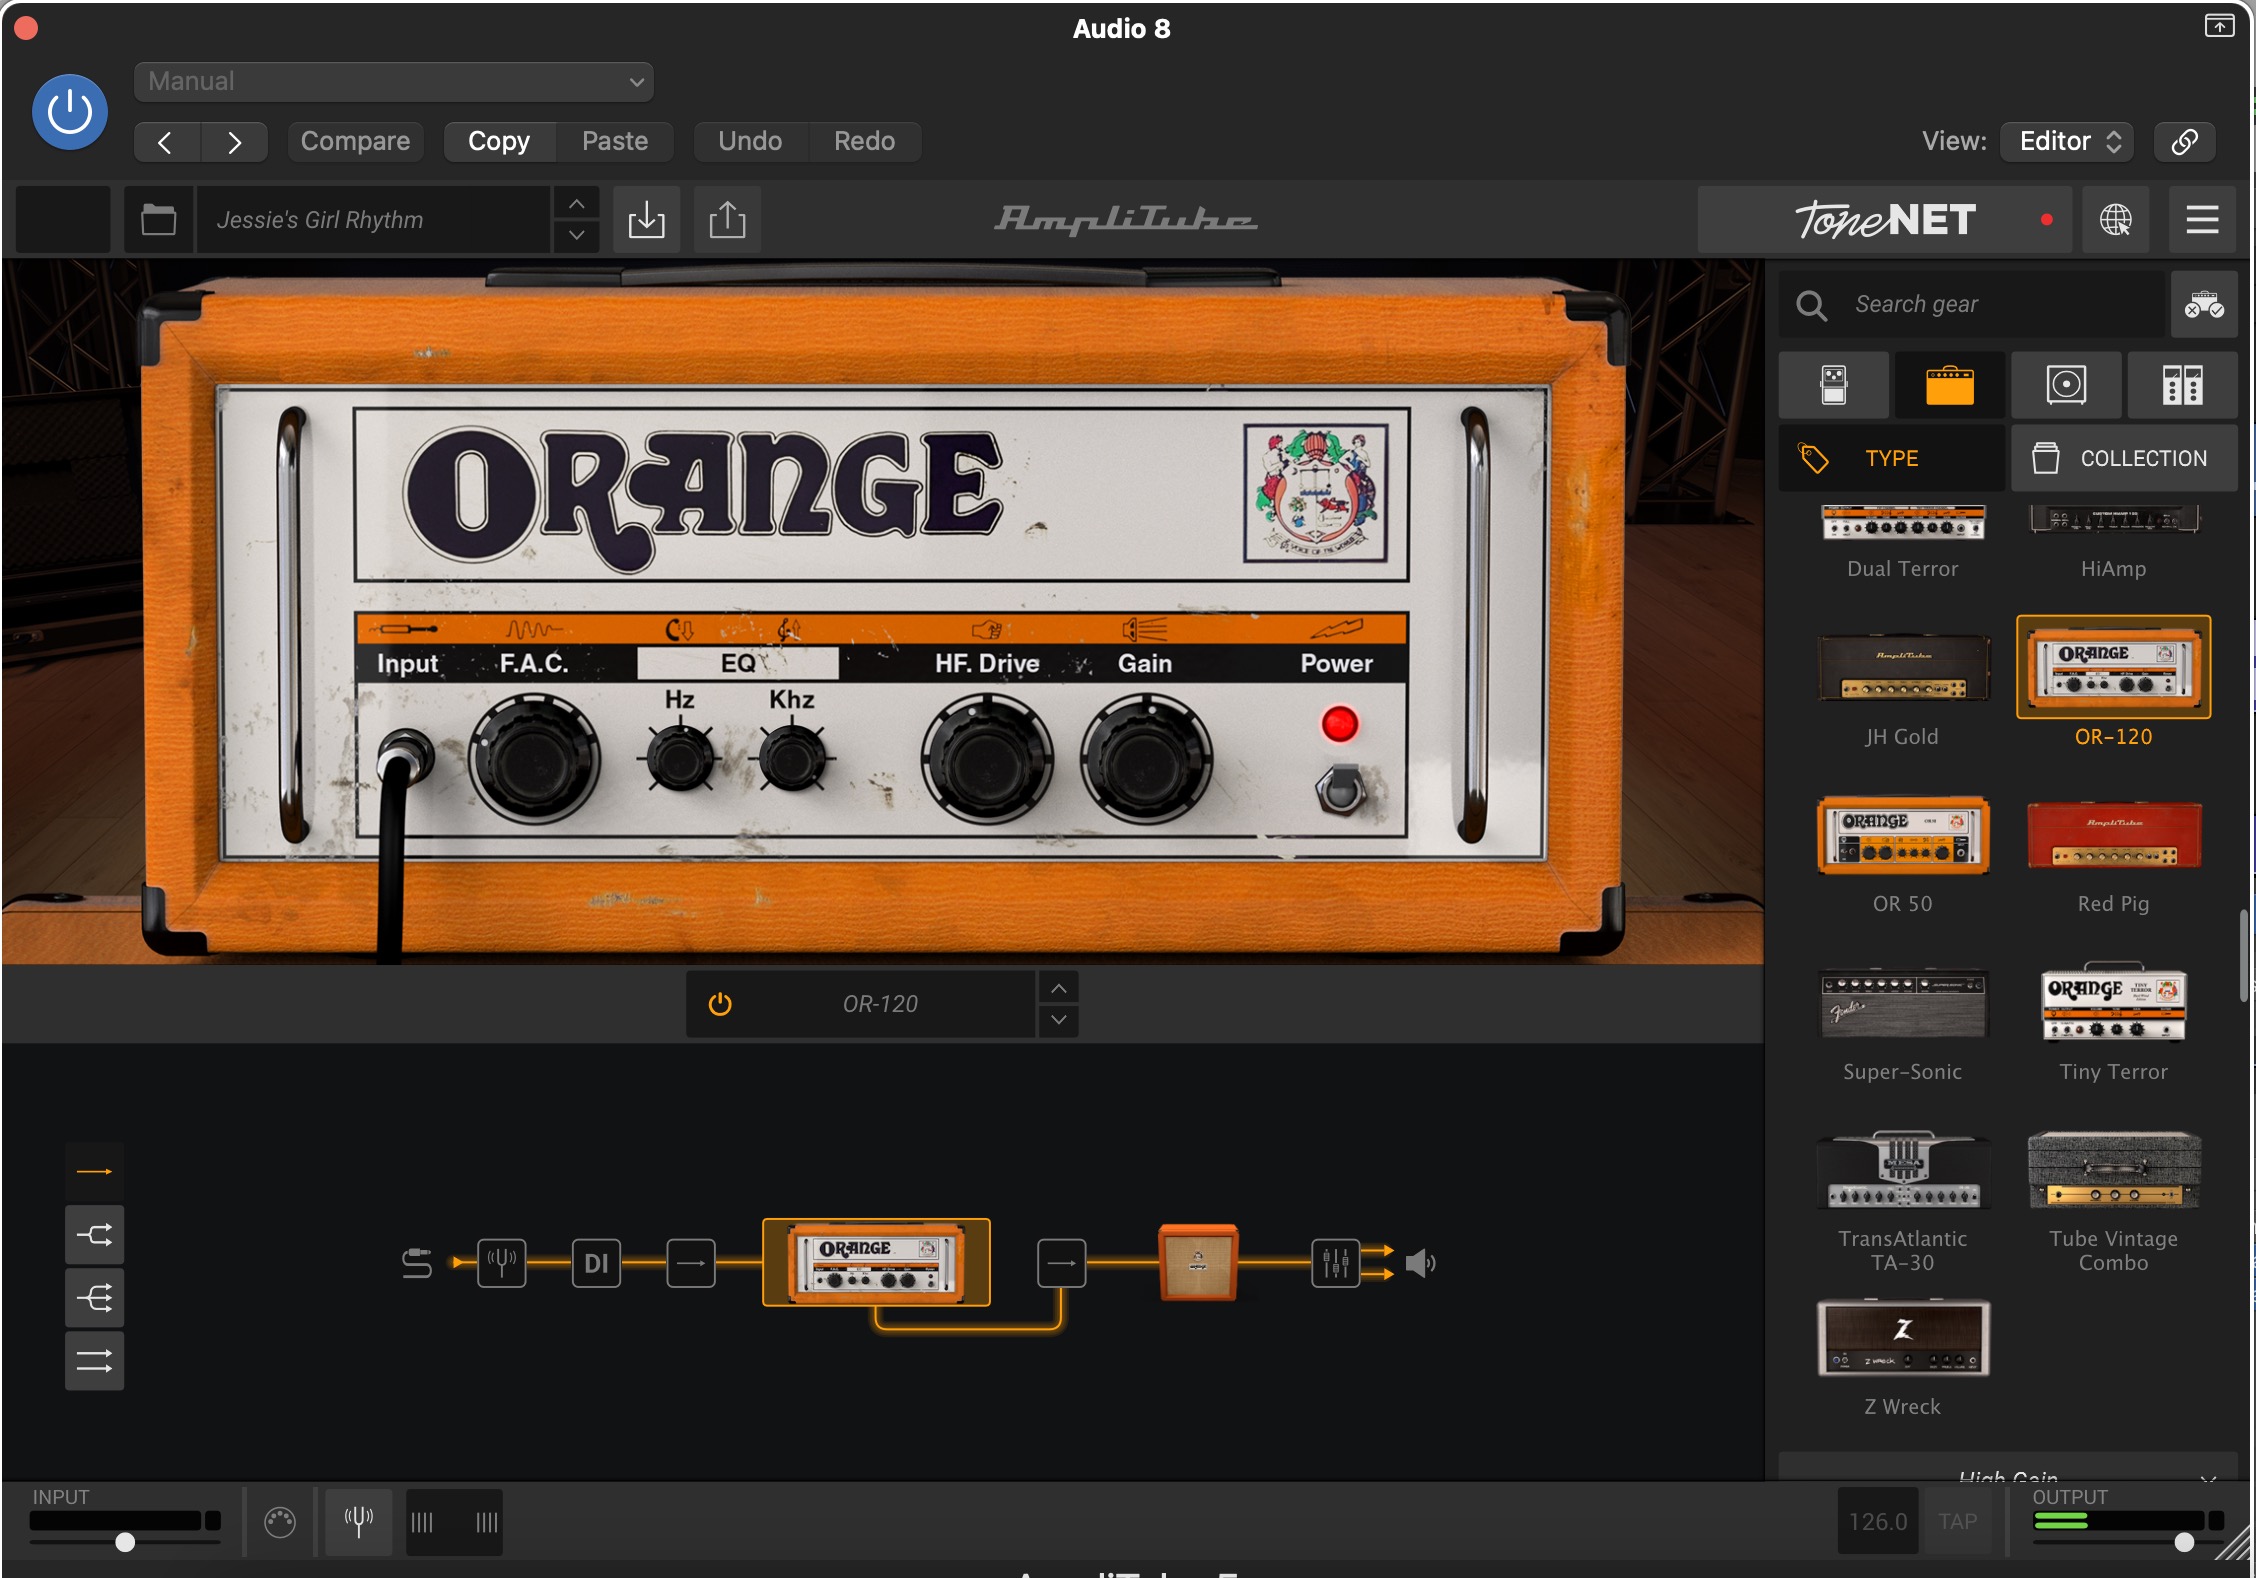Click the F.A.C. knob on amp

[534, 760]
